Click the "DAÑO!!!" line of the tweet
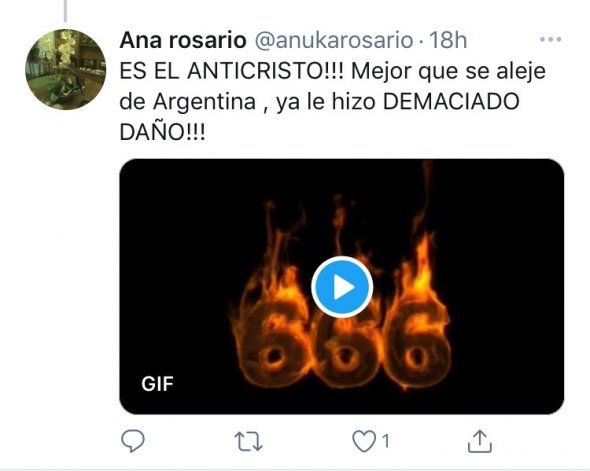 tap(163, 131)
